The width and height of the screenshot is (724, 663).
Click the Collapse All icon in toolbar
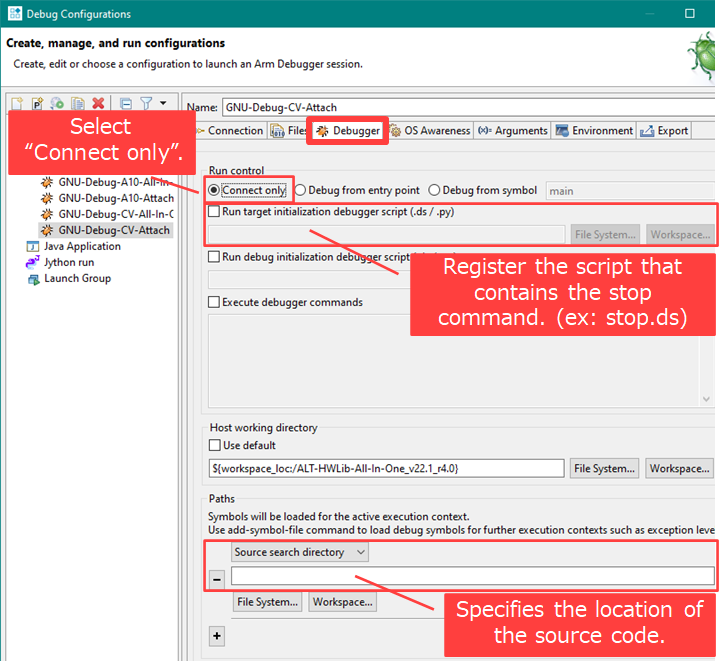(126, 103)
